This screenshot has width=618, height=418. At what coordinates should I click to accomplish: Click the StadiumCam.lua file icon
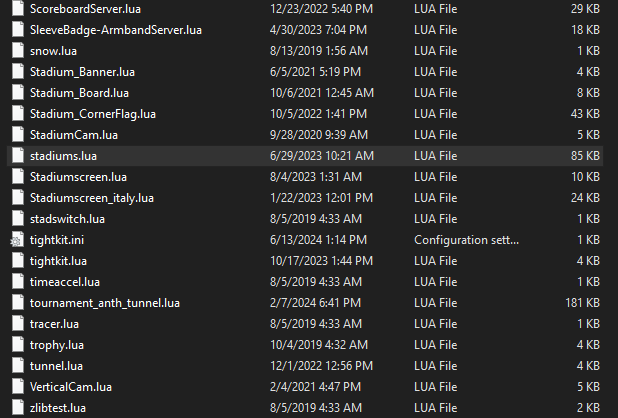(x=18, y=135)
